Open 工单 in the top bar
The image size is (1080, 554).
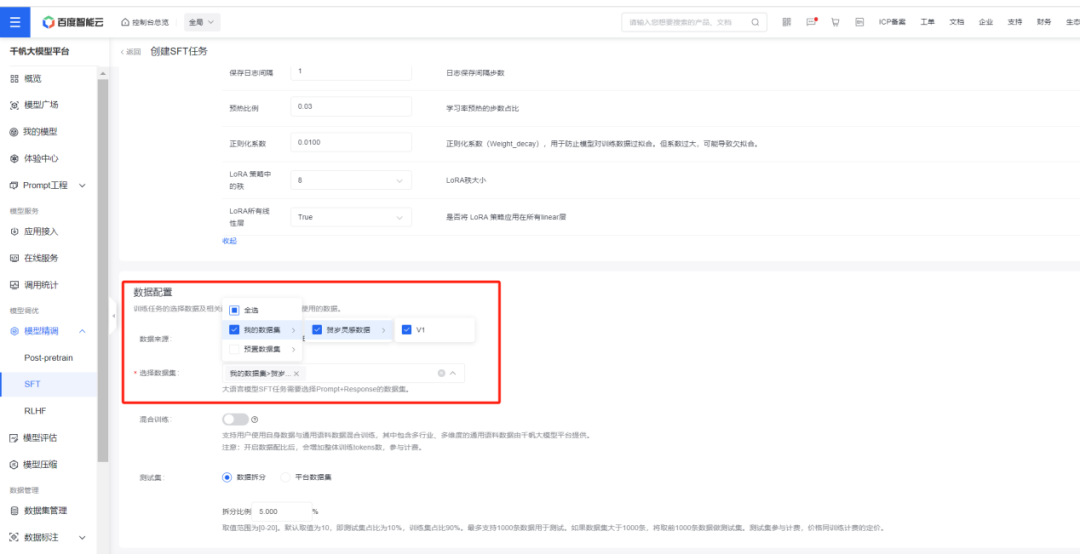927,22
